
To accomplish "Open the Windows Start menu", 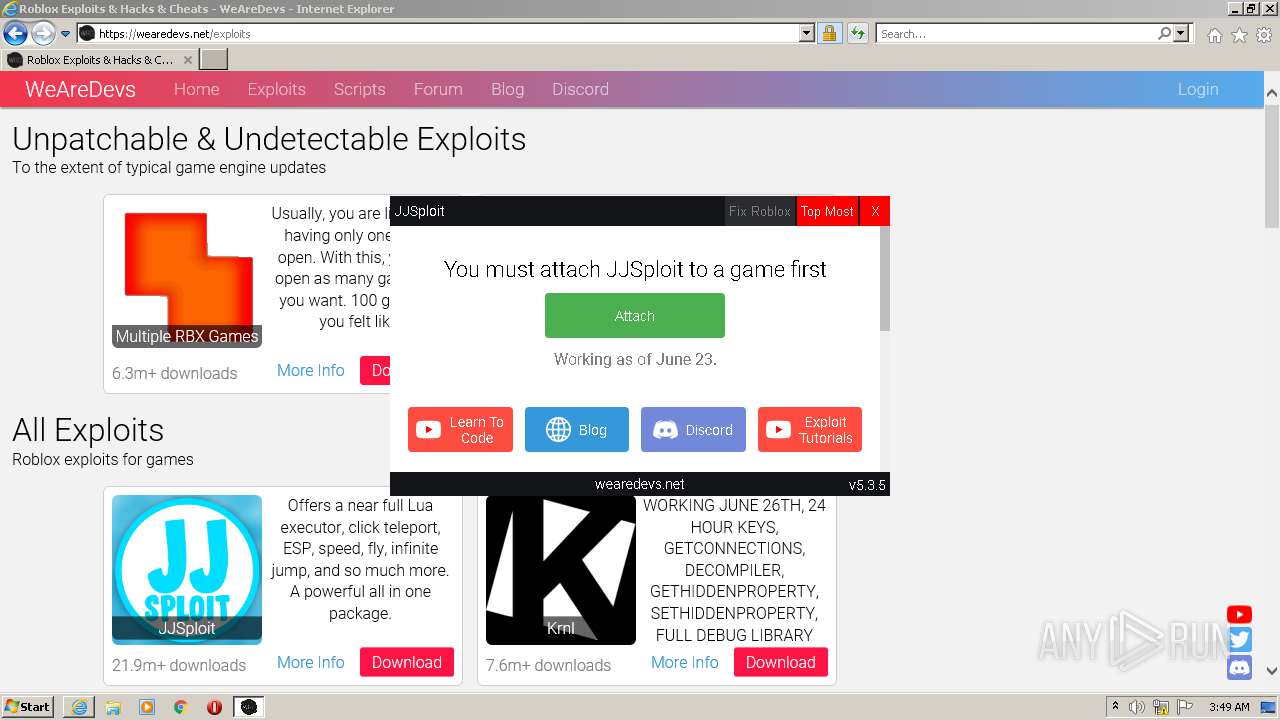I will point(28,706).
